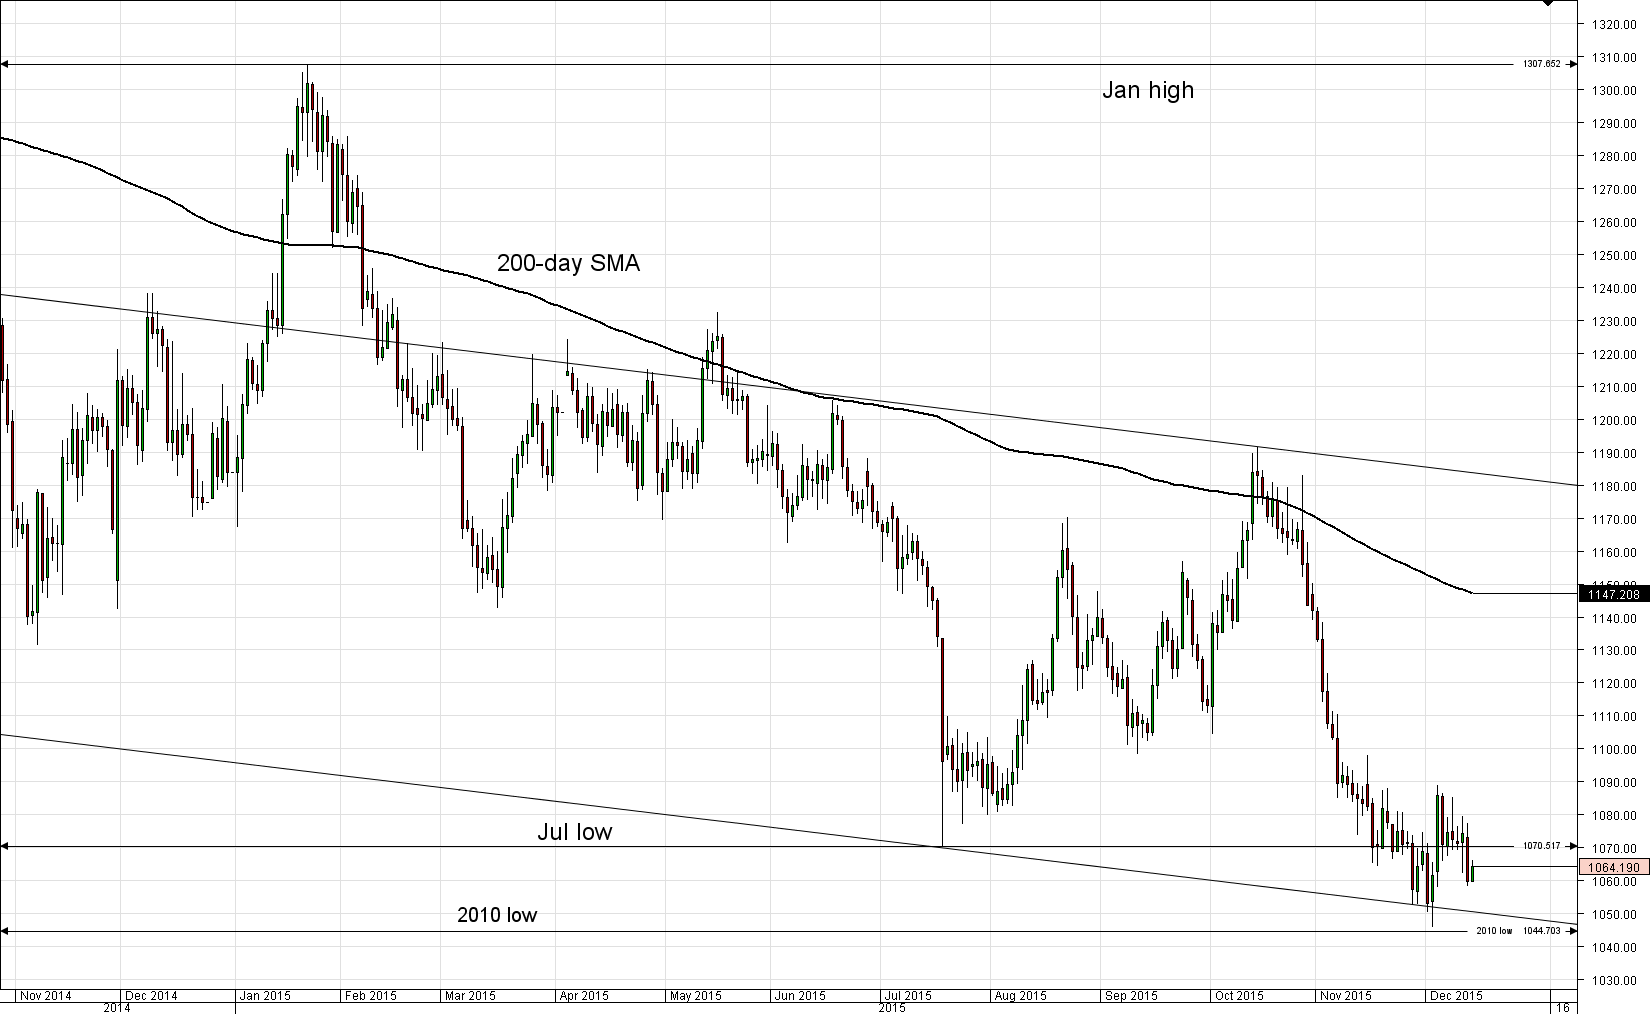
Task: Click the 1230.00 price axis label
Action: coord(1615,322)
